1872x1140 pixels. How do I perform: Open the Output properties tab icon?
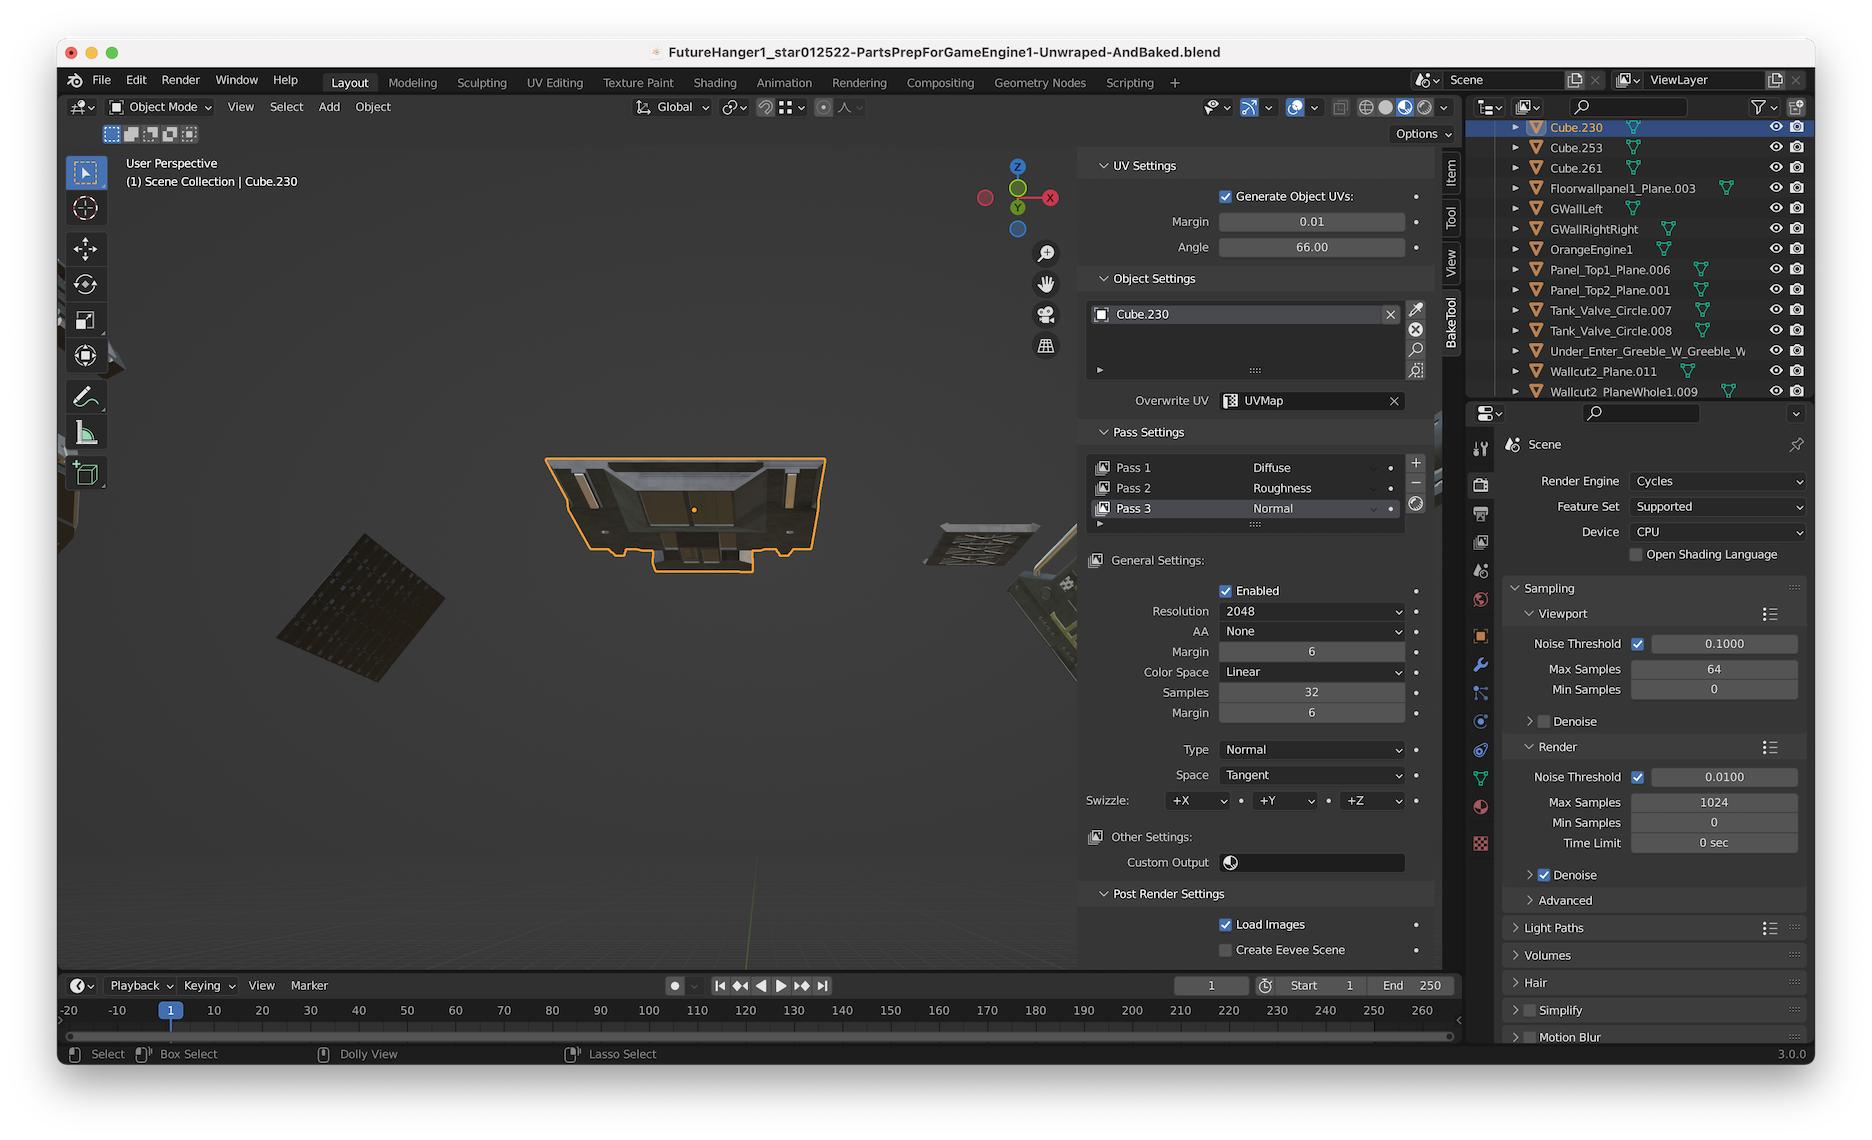click(x=1481, y=513)
